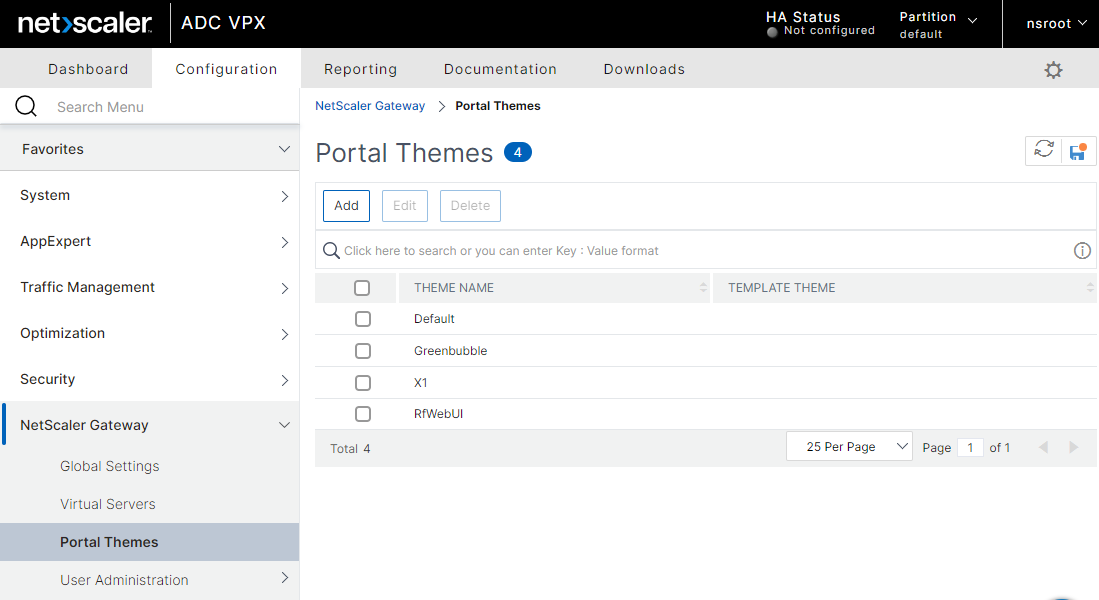
Task: Click the page number input field
Action: click(970, 448)
